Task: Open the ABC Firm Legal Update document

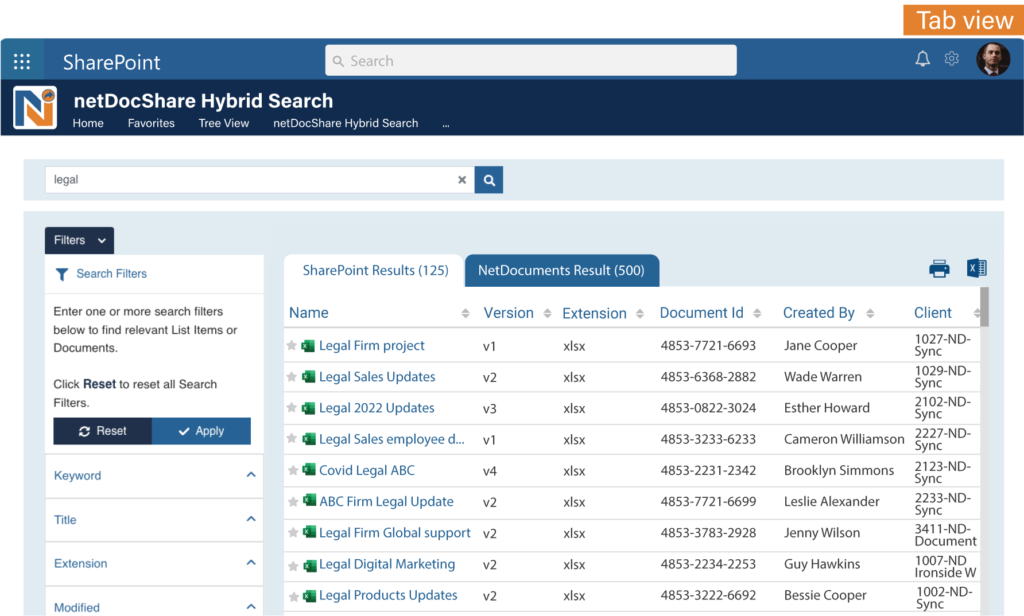Action: pos(386,502)
